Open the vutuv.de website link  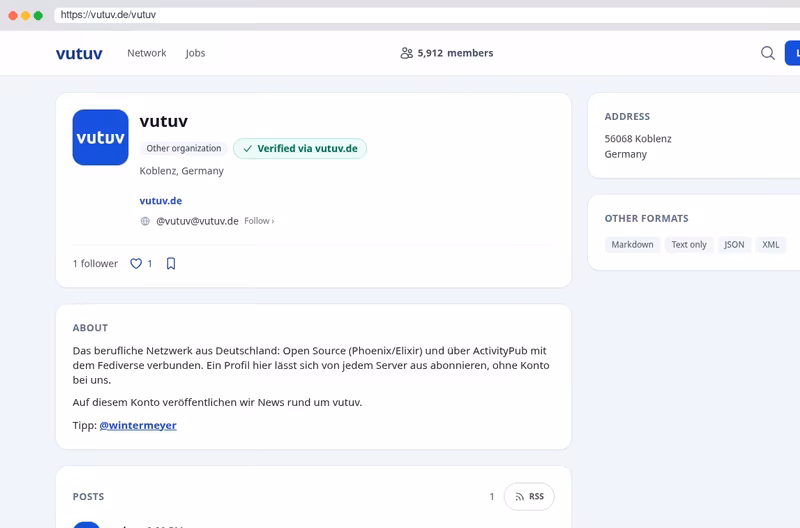pos(161,200)
